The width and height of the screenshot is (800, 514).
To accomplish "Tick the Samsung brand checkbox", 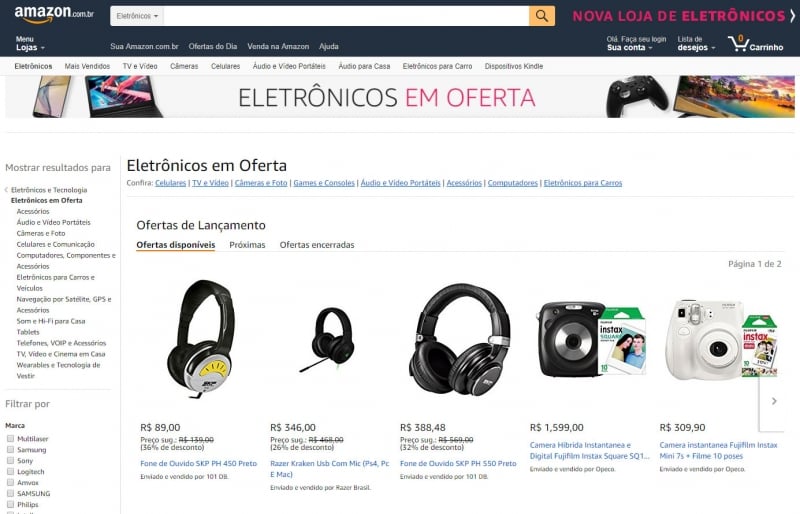I will (x=10, y=449).
